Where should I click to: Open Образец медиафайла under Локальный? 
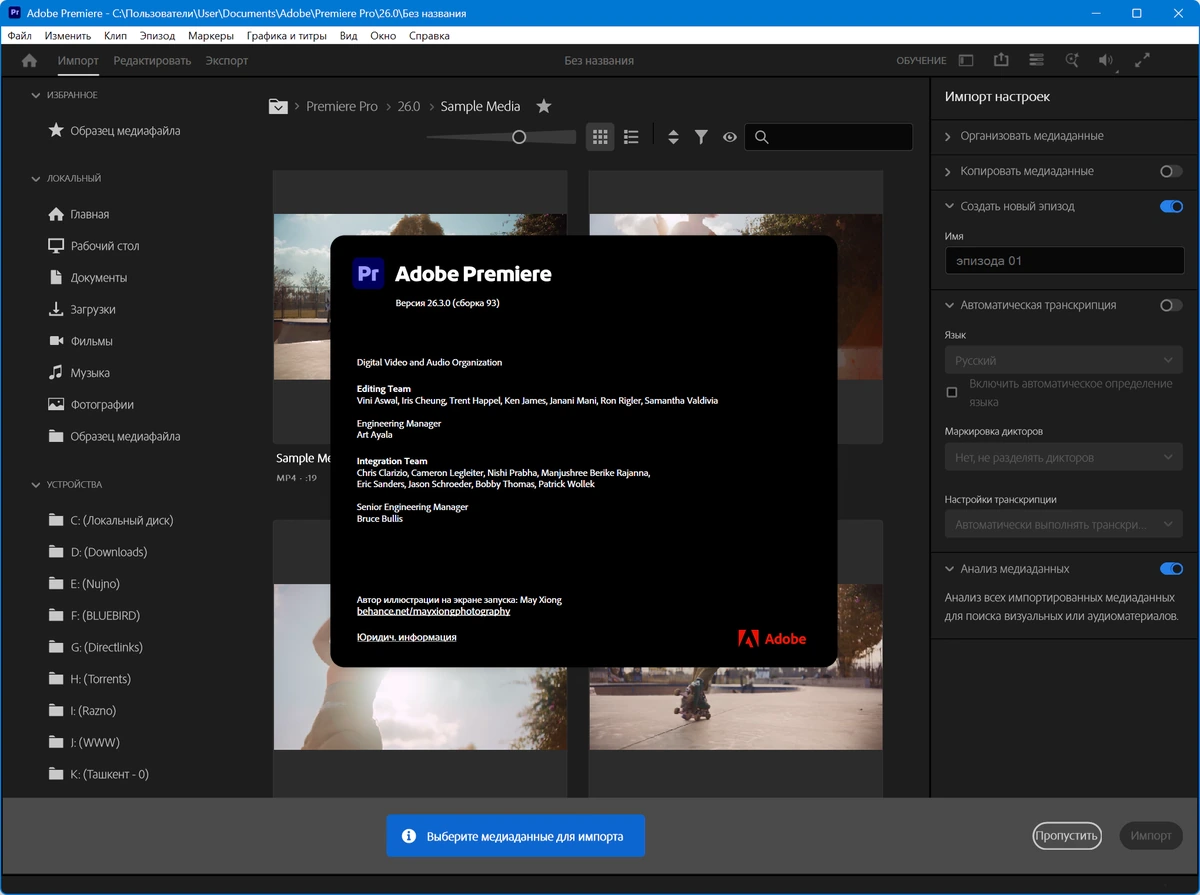coord(114,437)
